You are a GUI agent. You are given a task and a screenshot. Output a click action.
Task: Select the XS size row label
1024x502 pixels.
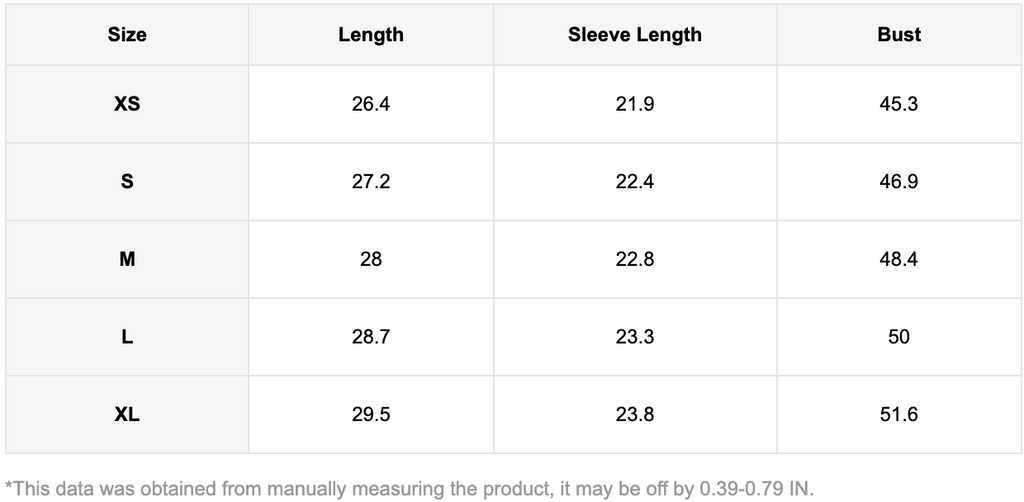click(x=127, y=104)
